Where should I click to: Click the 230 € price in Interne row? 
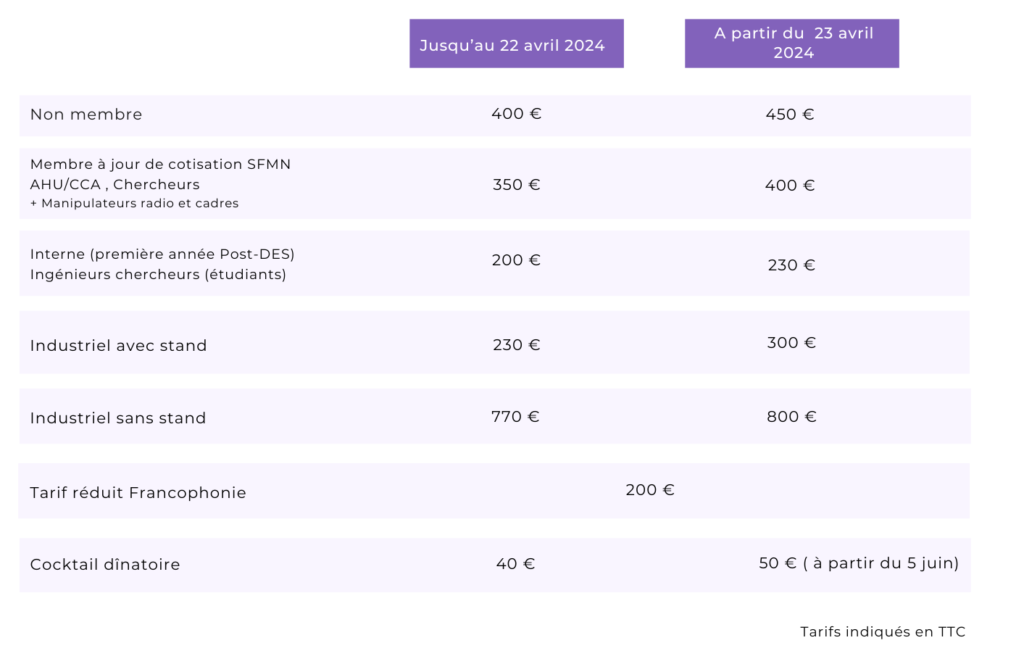(792, 265)
